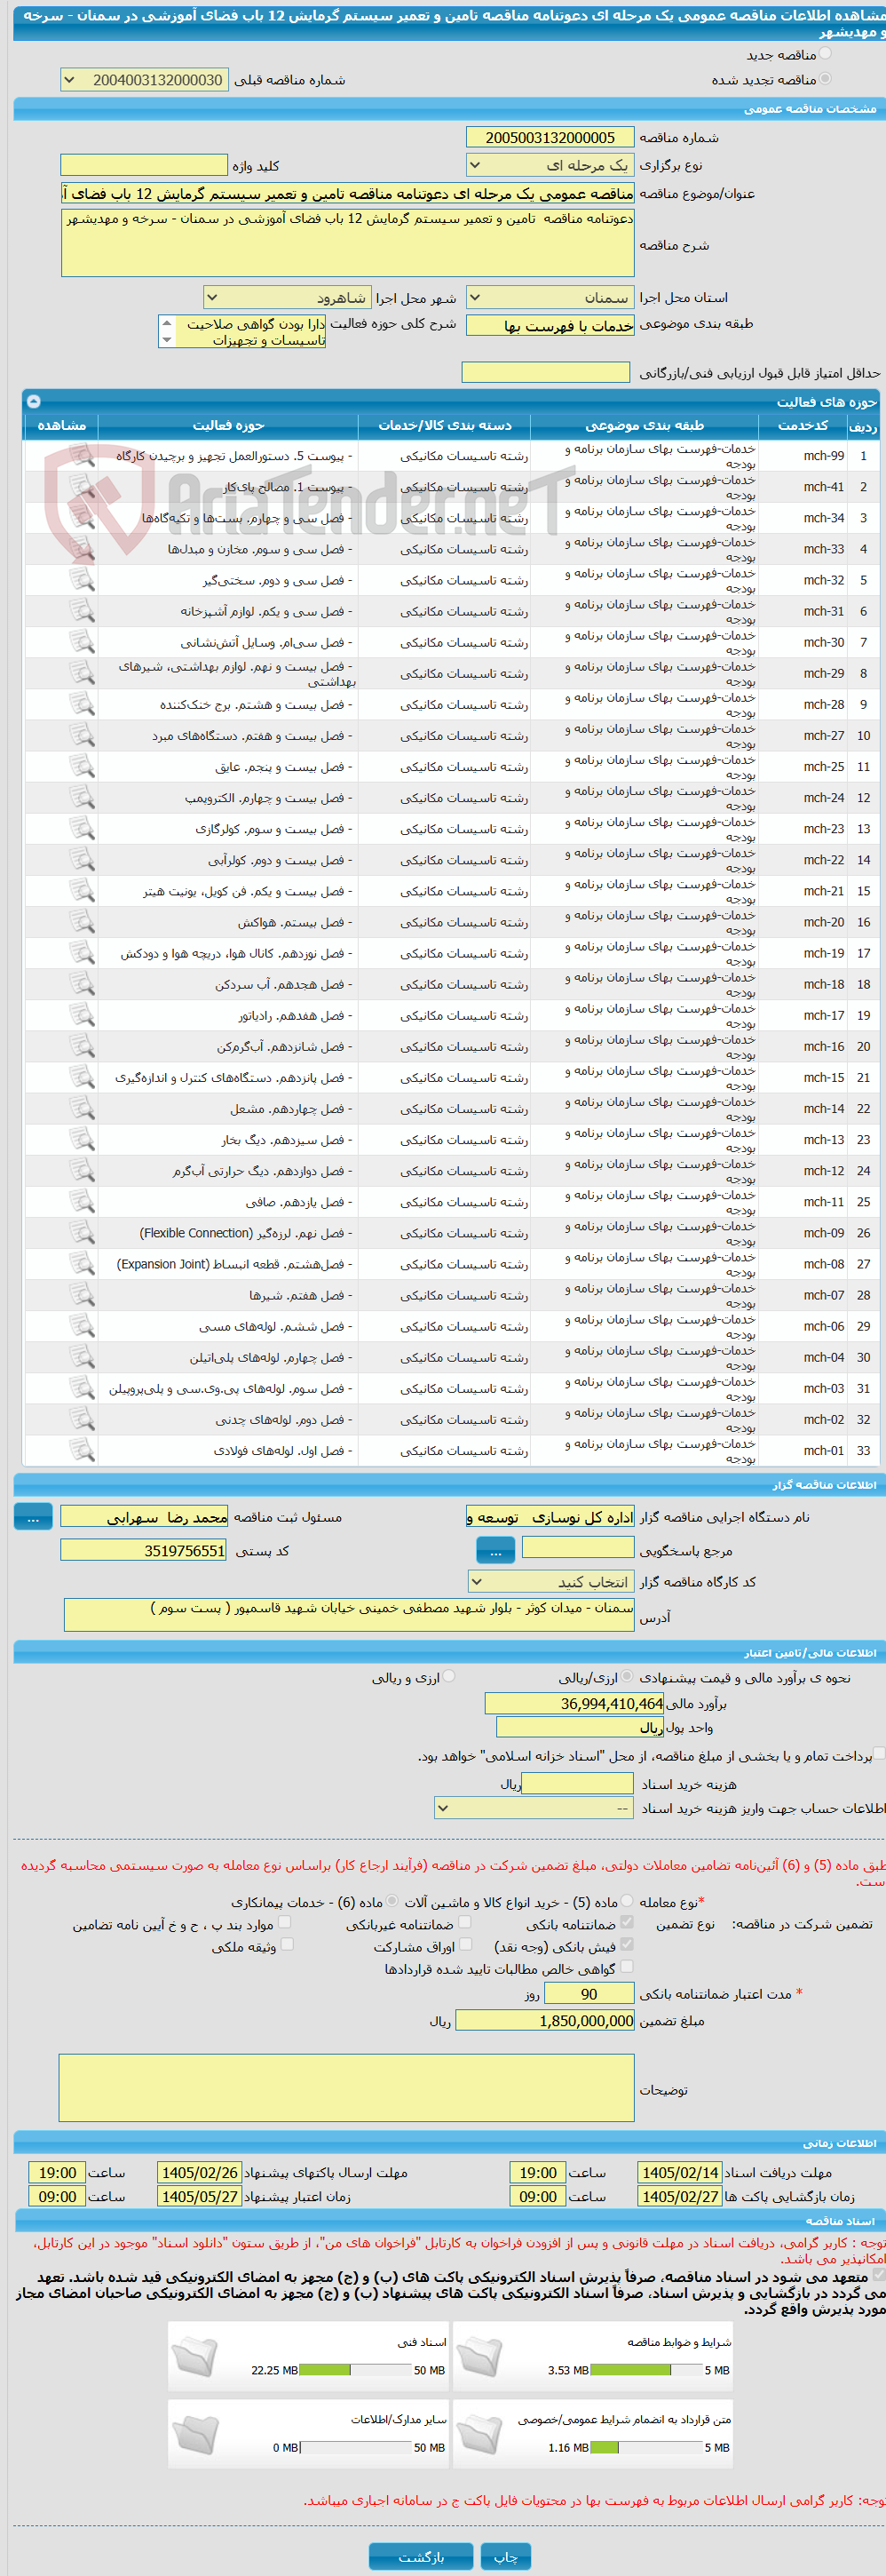The width and height of the screenshot is (886, 2576).
Task: Open view icon for row mch-15
Action: click(82, 1077)
